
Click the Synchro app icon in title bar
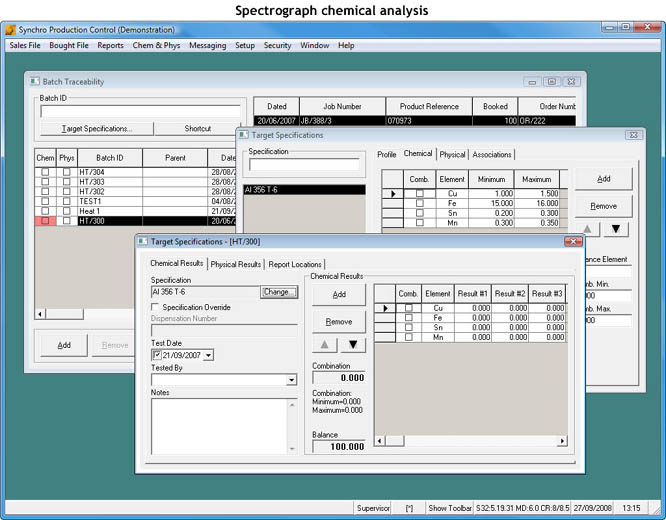pos(10,30)
